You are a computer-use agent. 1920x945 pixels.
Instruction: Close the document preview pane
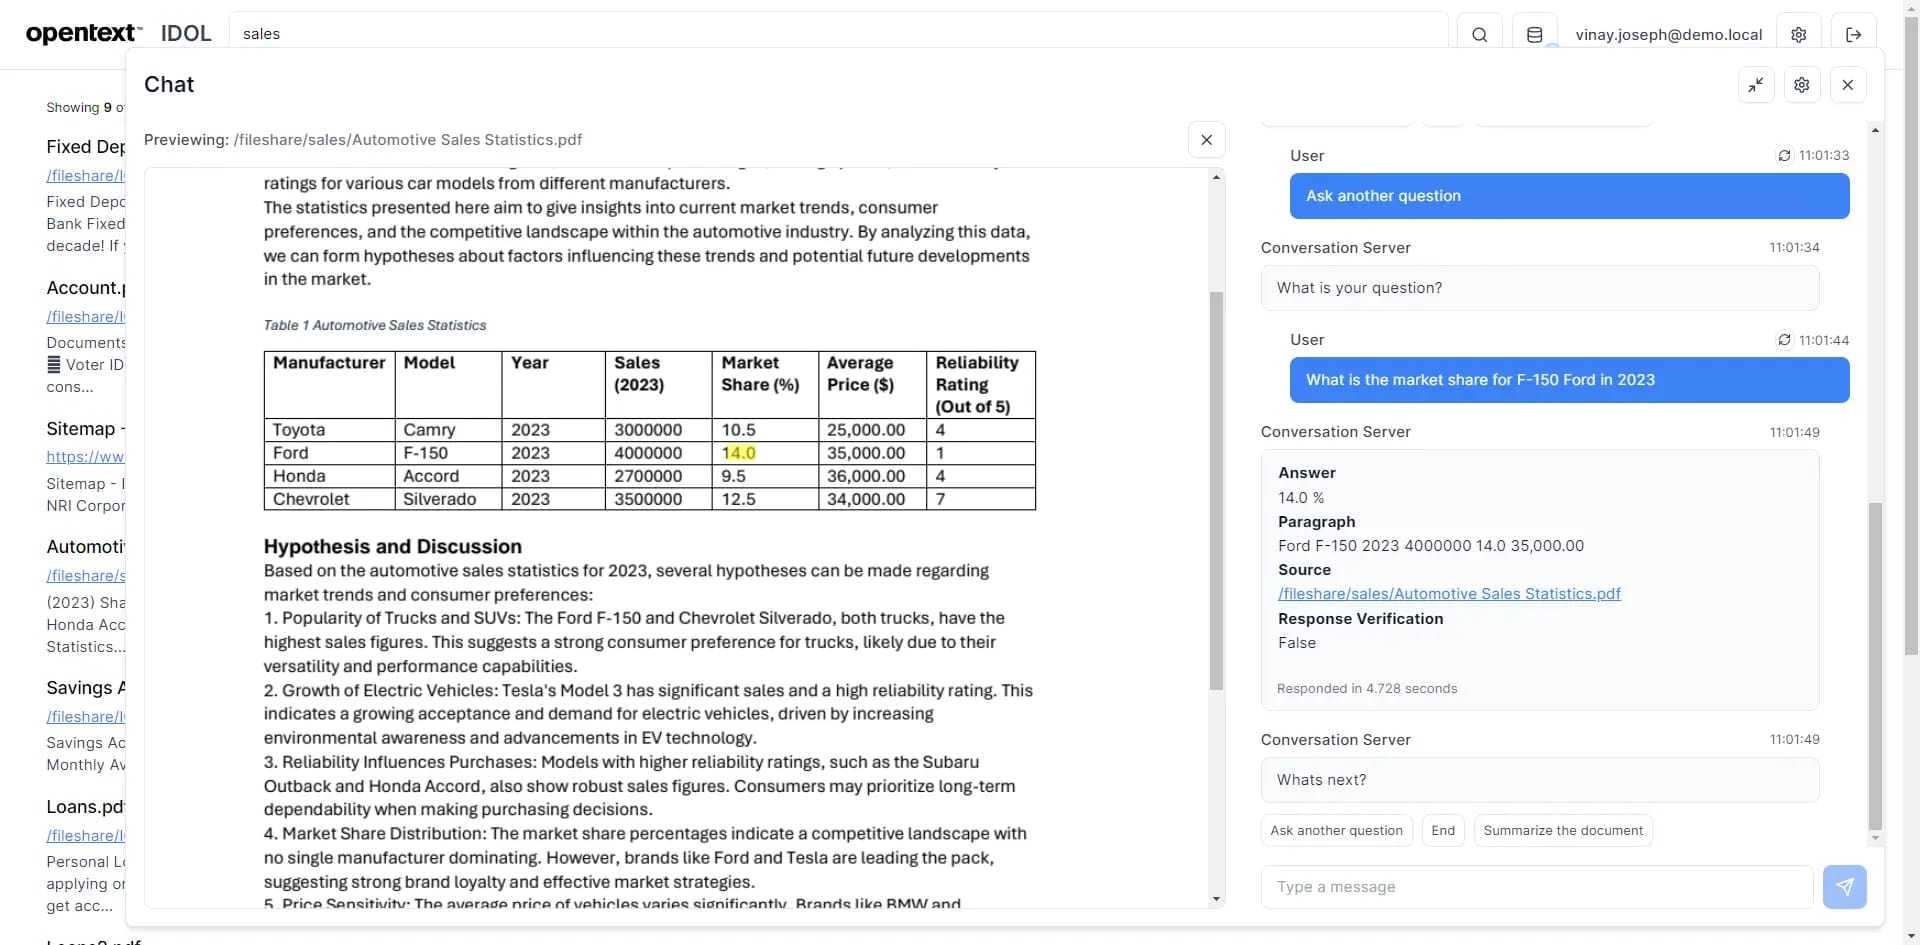coord(1207,140)
